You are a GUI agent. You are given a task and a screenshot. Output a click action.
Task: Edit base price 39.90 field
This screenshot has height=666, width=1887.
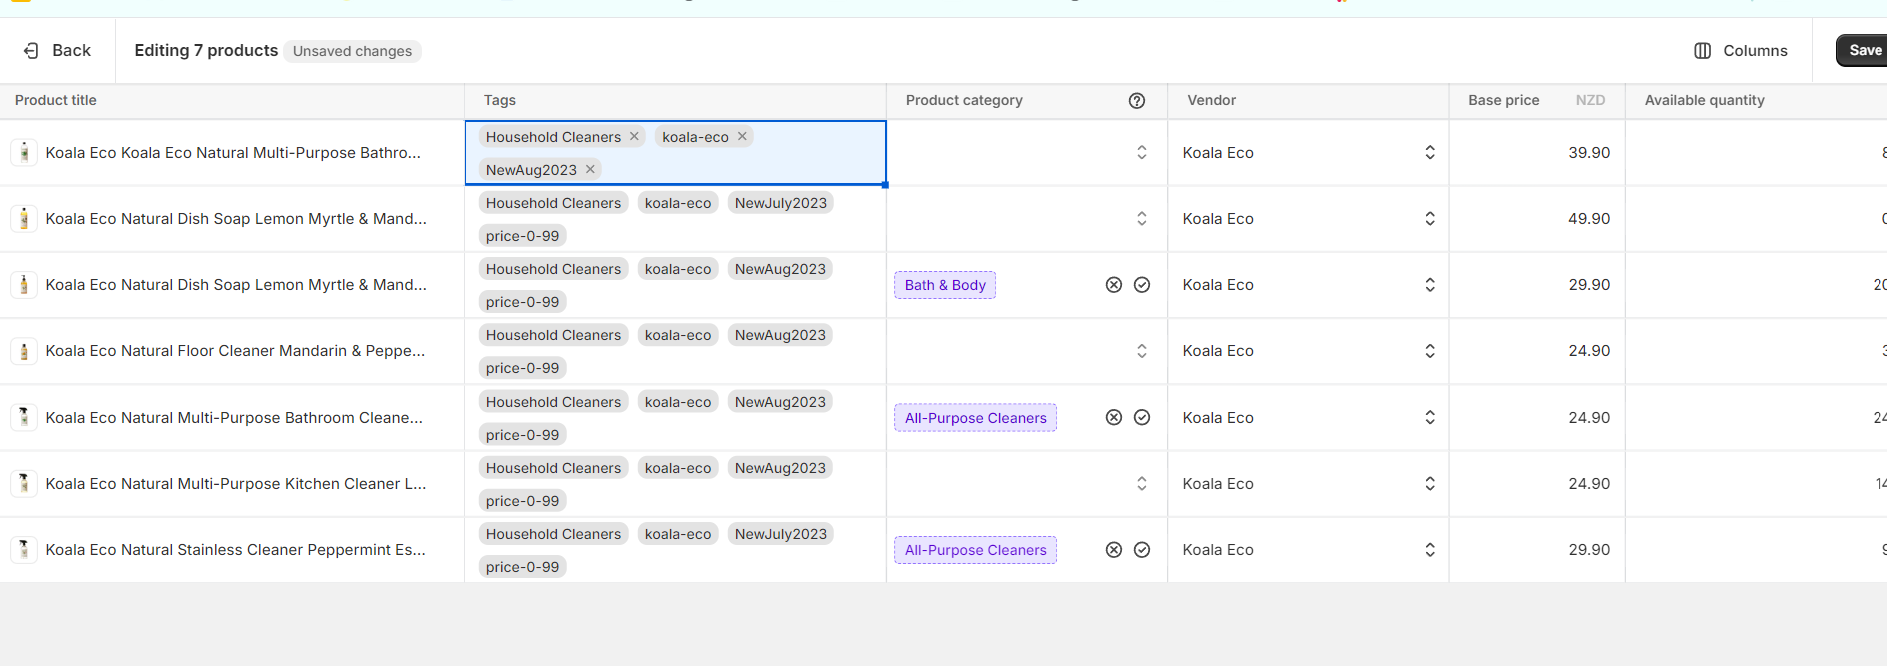click(x=1537, y=153)
